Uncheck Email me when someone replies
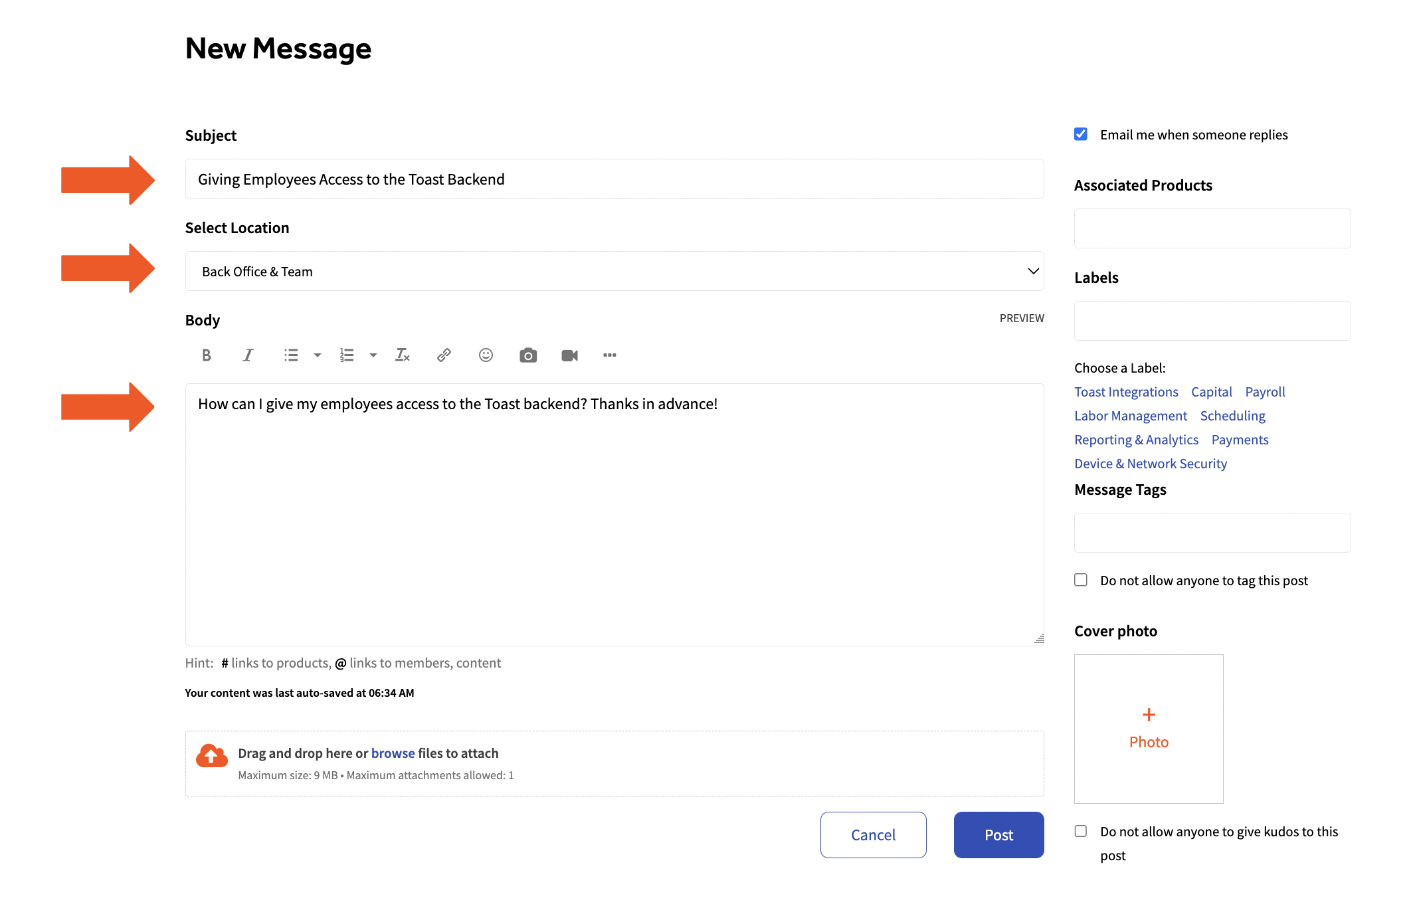This screenshot has height=902, width=1426. [x=1081, y=134]
